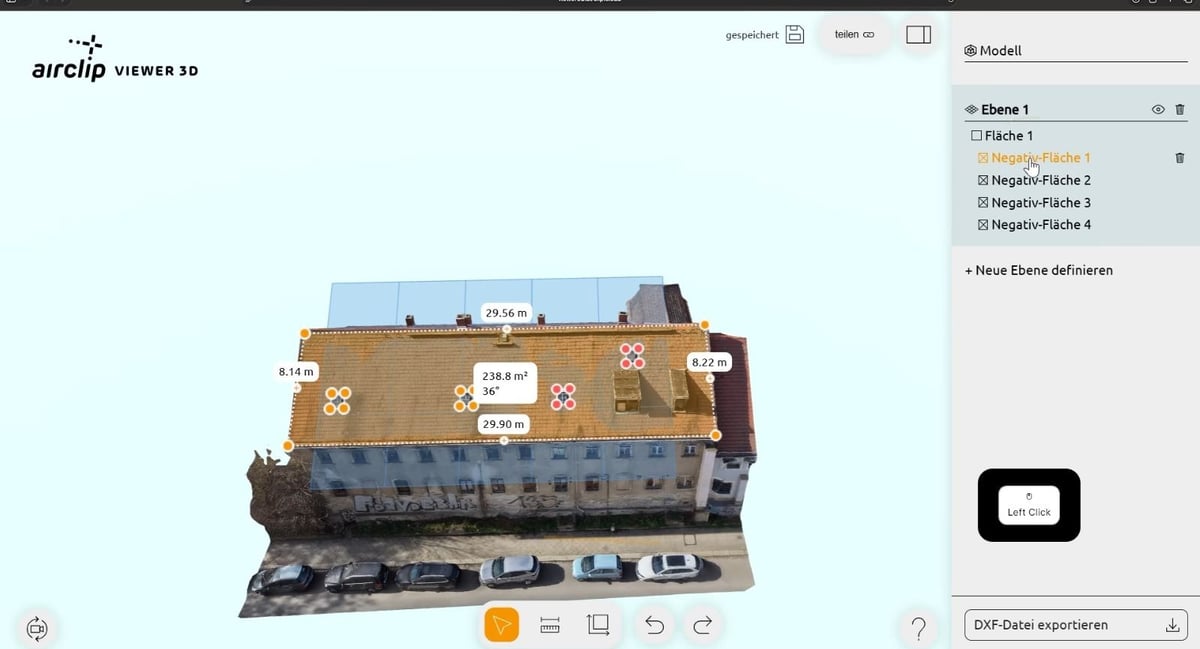1200x649 pixels.
Task: Delete Ebene 1 using its trash icon
Action: pyautogui.click(x=1180, y=110)
